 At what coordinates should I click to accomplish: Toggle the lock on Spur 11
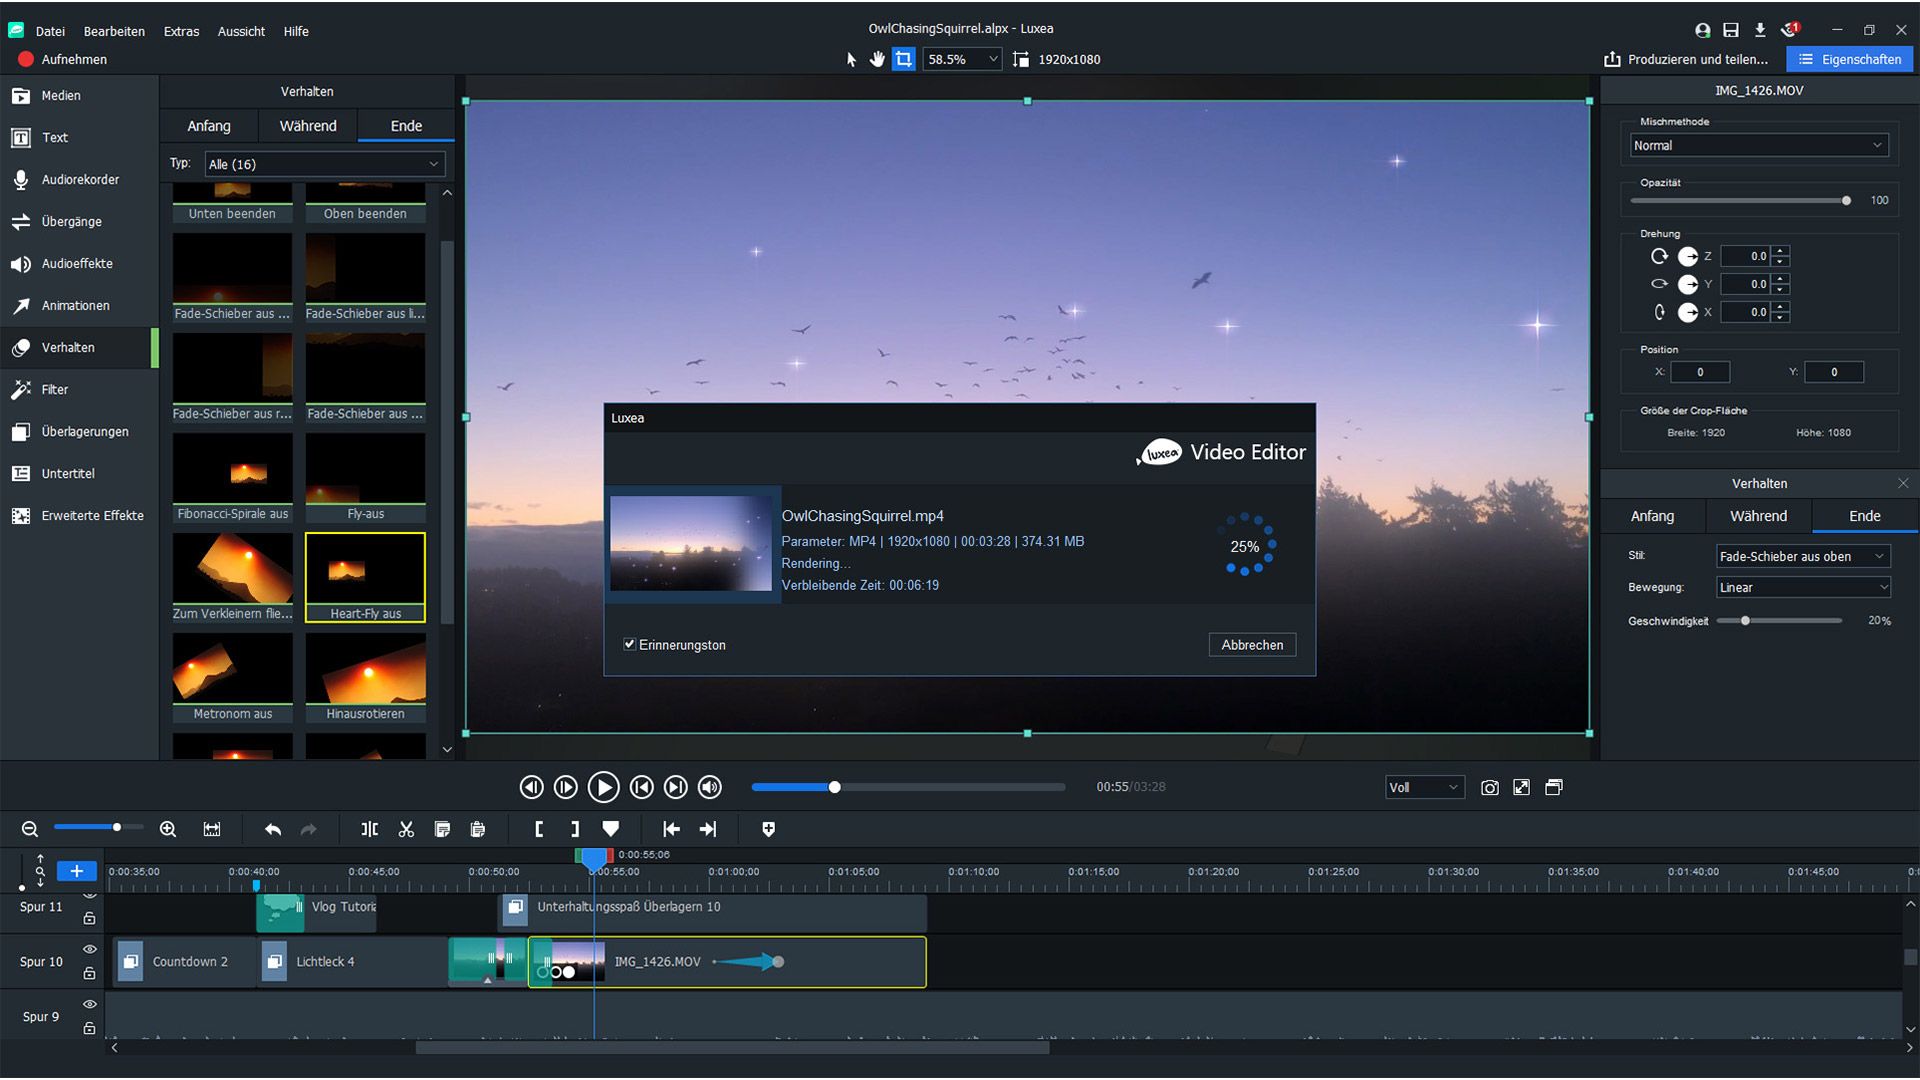coord(89,918)
